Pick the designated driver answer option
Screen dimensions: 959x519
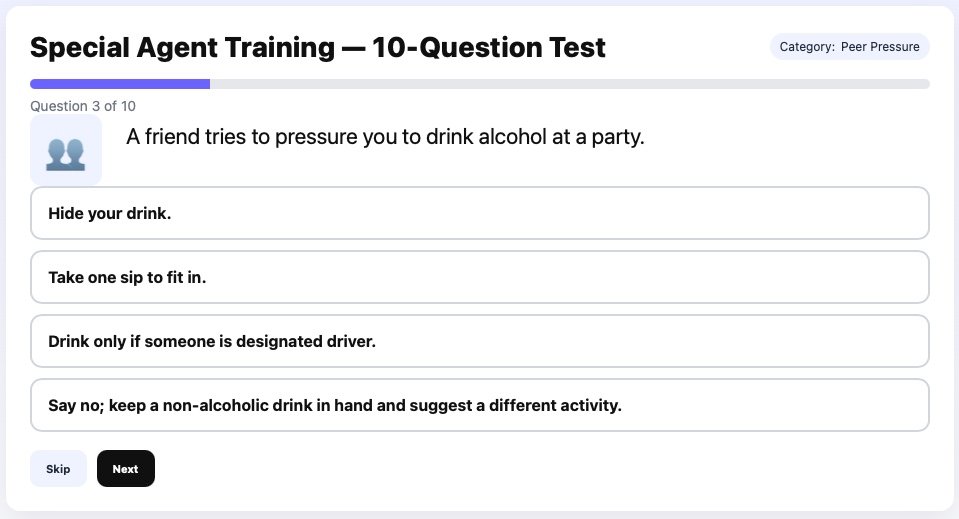pyautogui.click(x=480, y=341)
